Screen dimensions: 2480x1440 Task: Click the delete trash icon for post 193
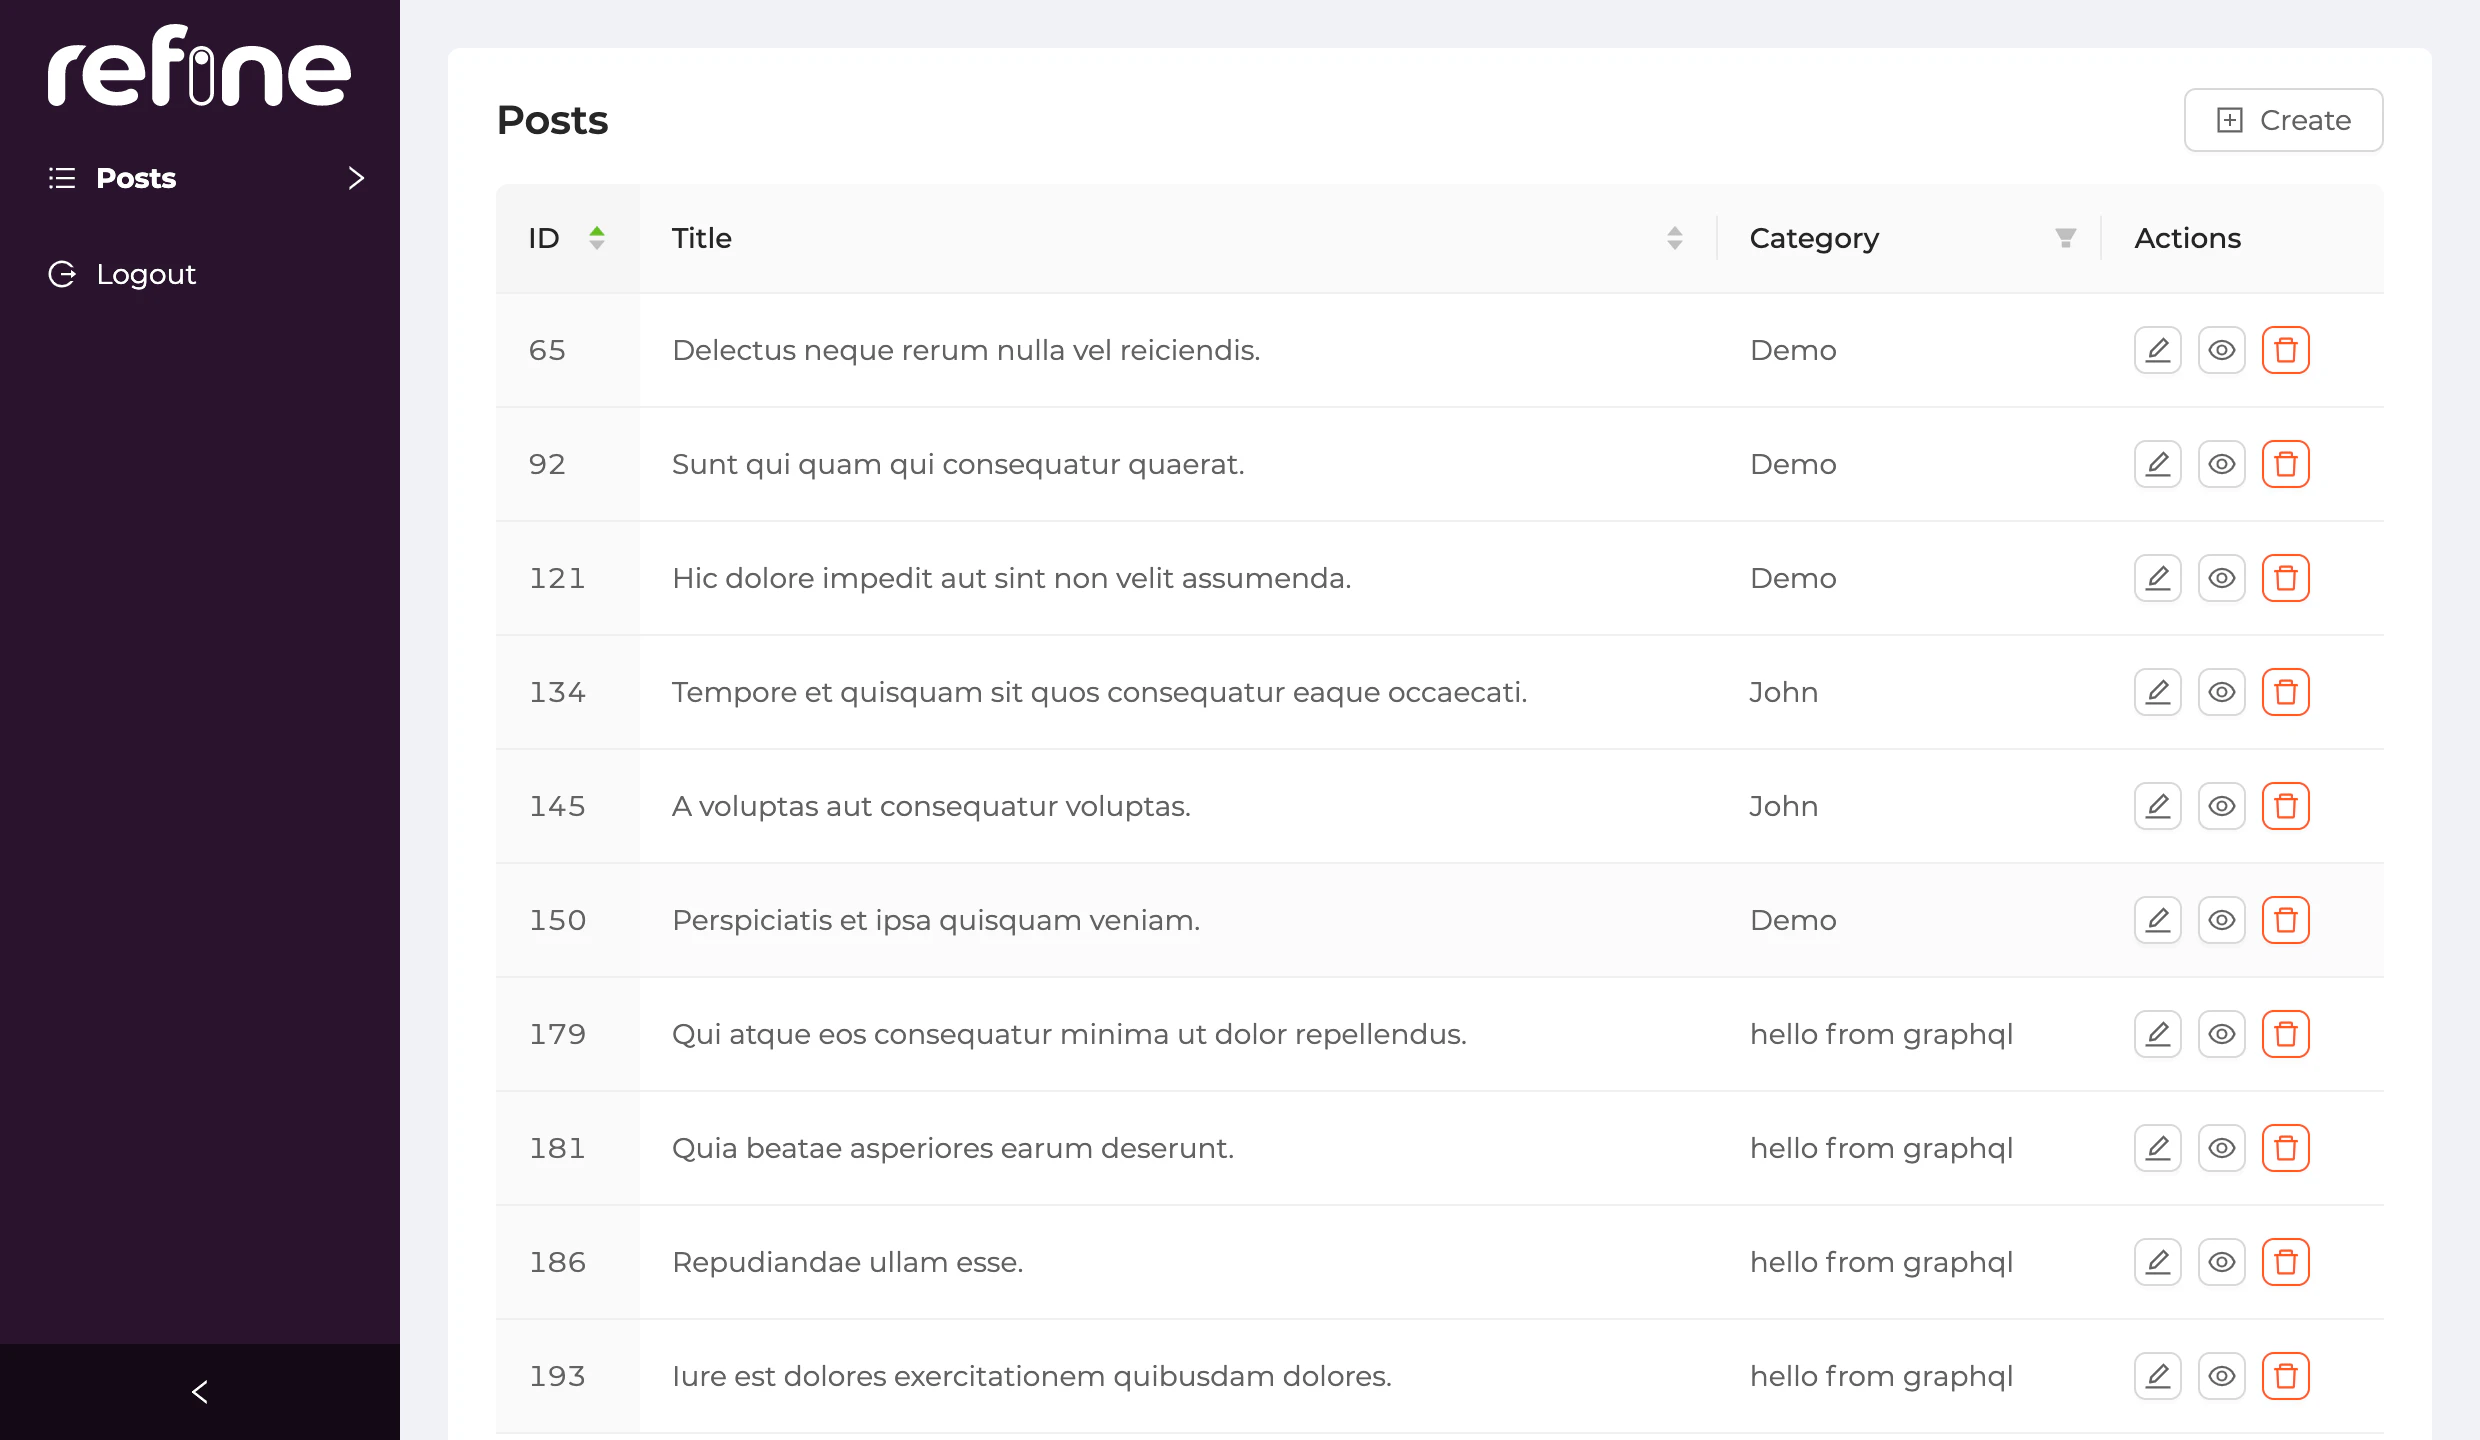(x=2285, y=1375)
